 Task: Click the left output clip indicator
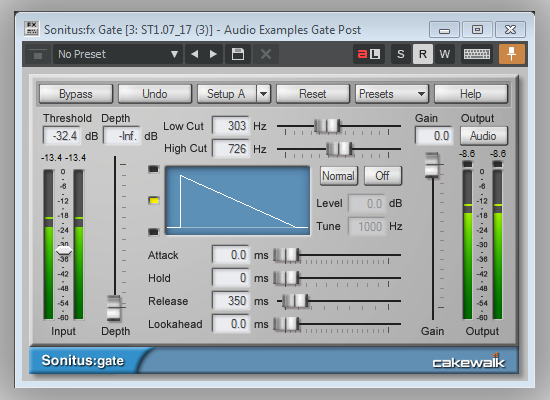(x=468, y=164)
